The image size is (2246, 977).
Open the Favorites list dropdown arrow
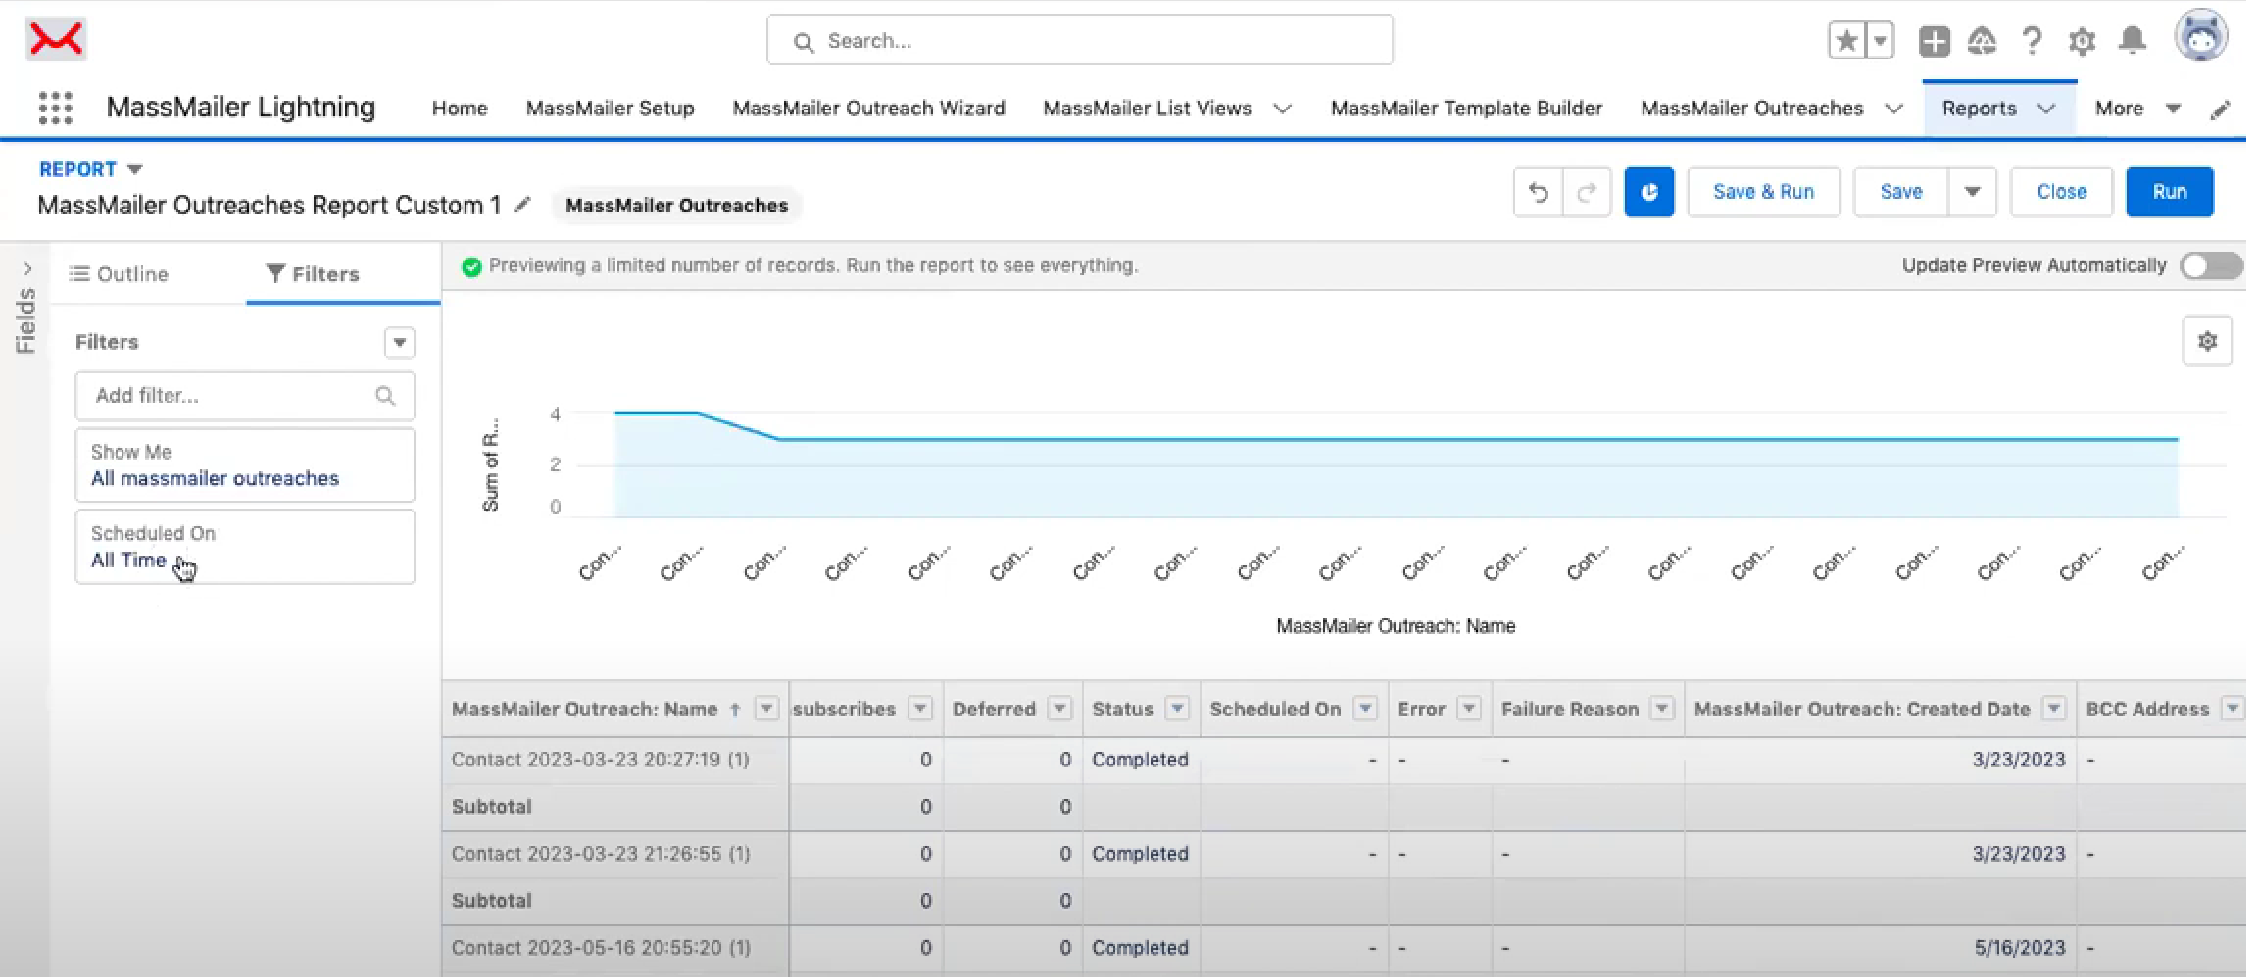click(1880, 41)
